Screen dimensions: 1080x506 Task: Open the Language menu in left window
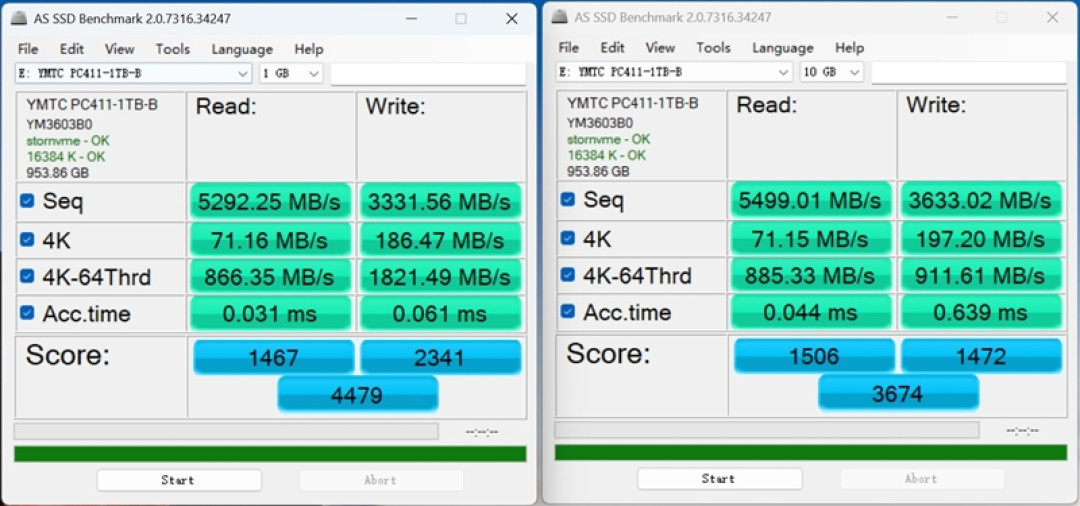tap(242, 49)
